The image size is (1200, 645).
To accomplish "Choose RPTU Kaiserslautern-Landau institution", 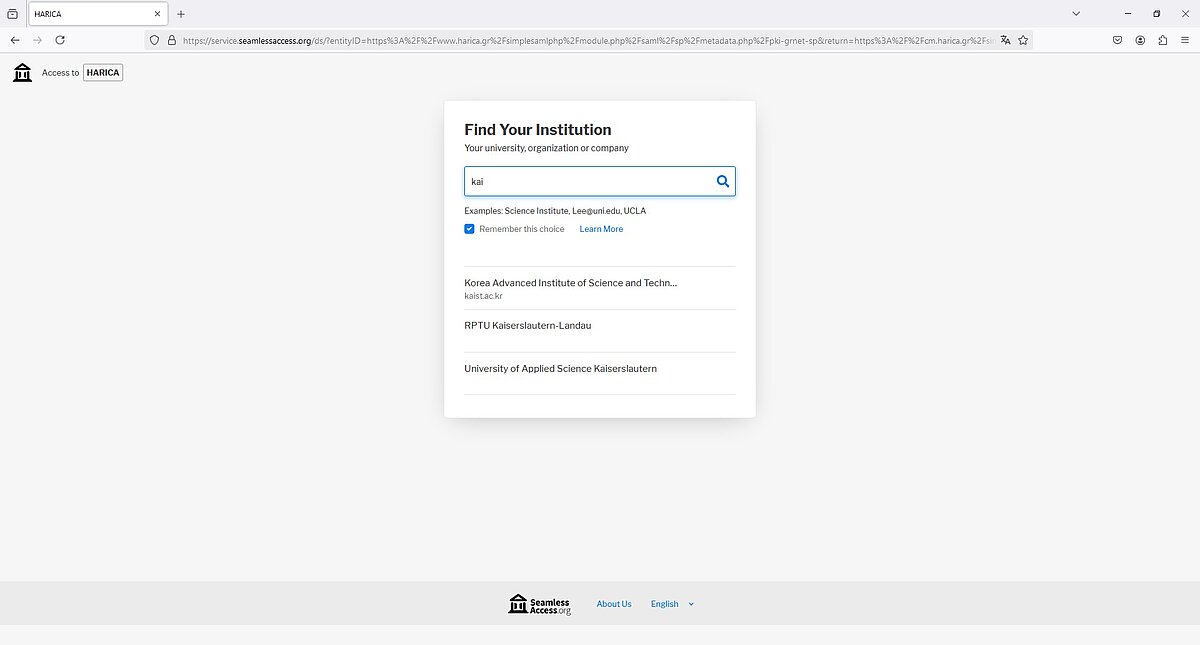I will 600,331.
